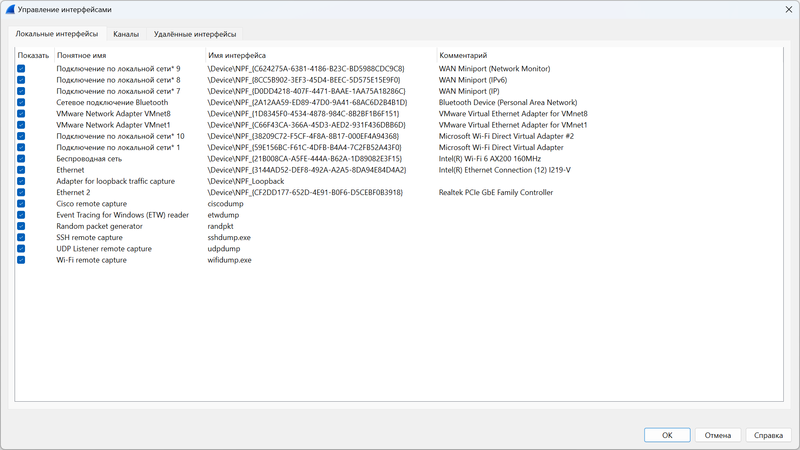
Task: Select 'sshdump.exe' interface name cell
Action: [x=229, y=237]
